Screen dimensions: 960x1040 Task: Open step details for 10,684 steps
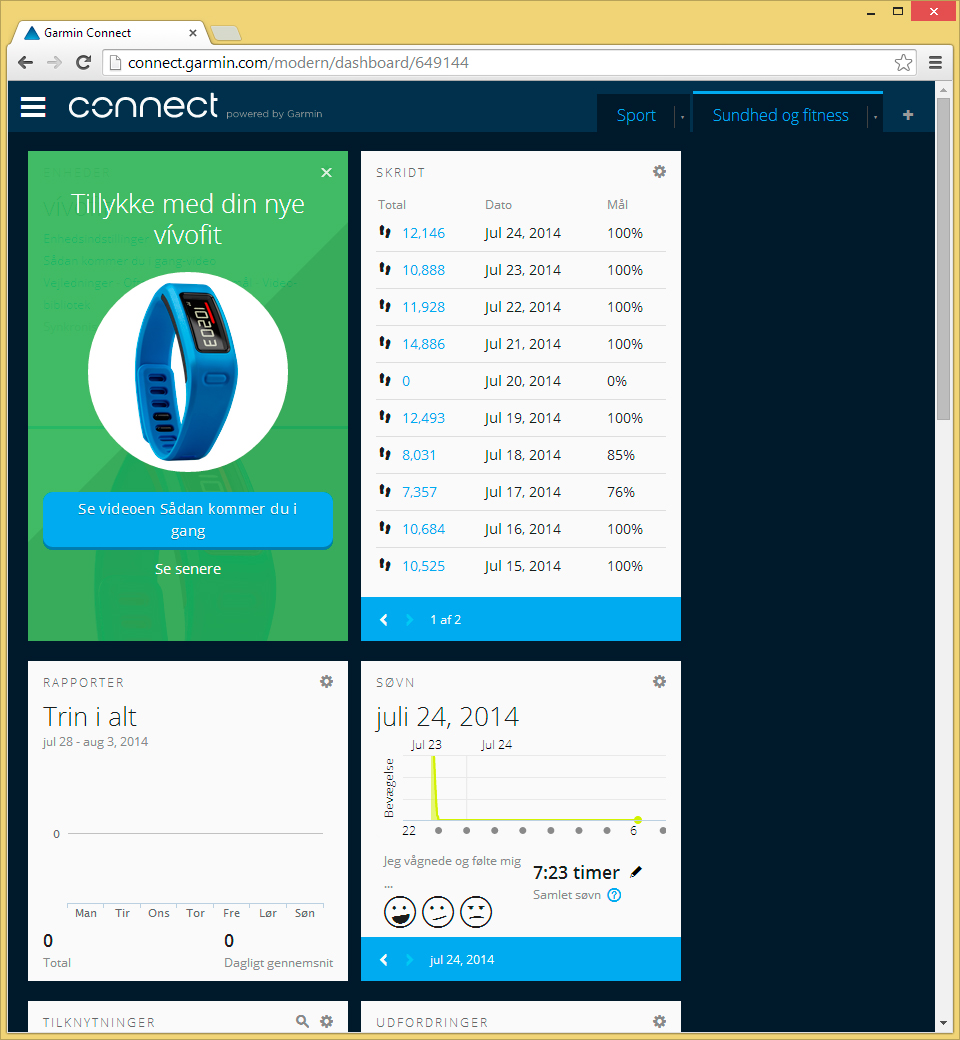pos(423,529)
